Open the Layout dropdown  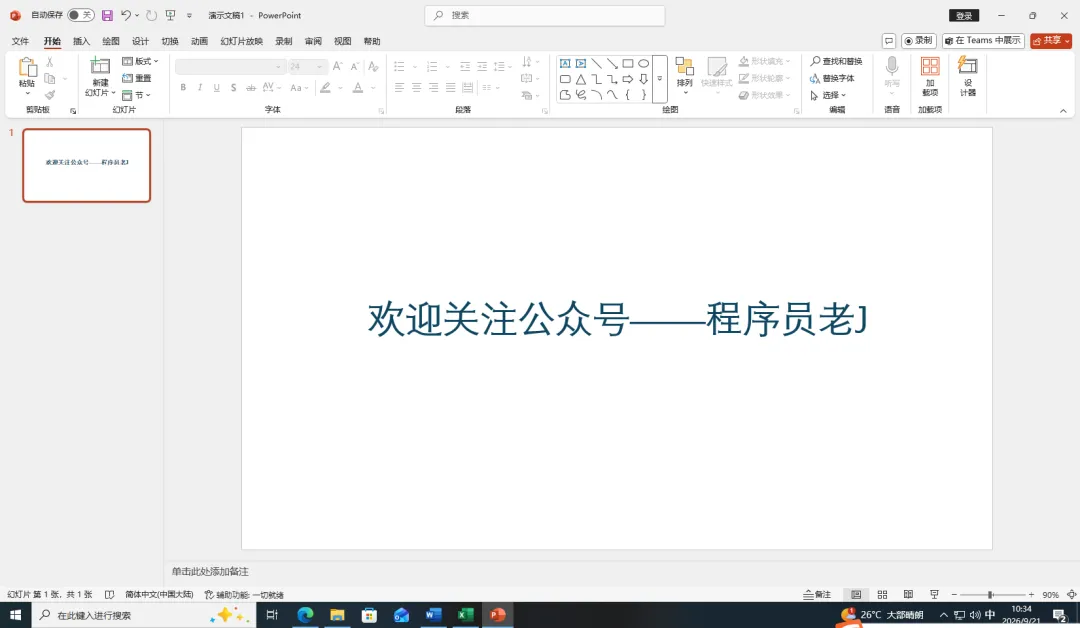[141, 61]
